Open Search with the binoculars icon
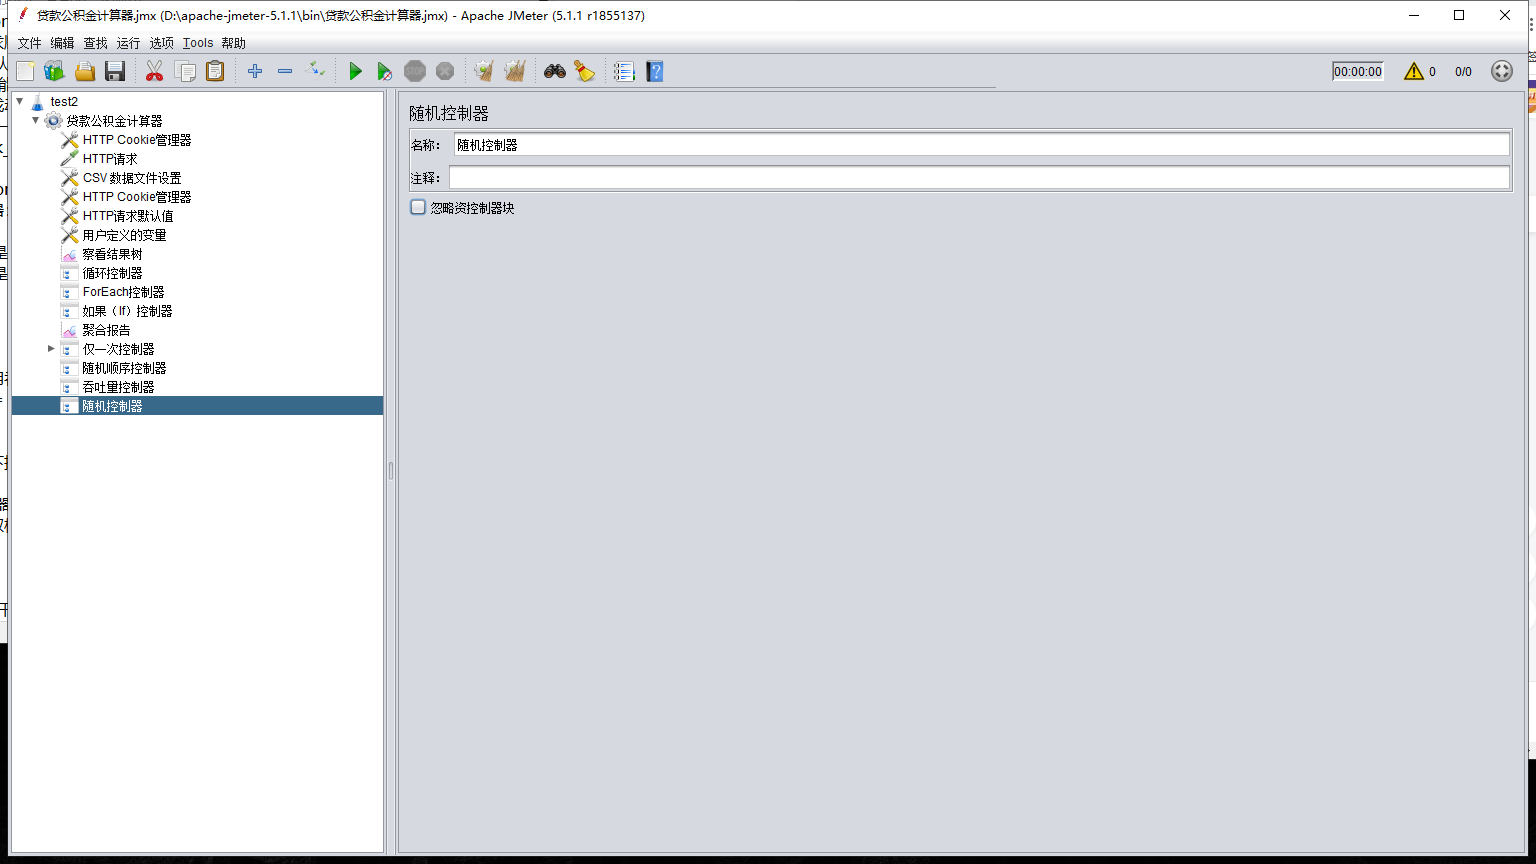This screenshot has height=864, width=1536. [x=555, y=71]
